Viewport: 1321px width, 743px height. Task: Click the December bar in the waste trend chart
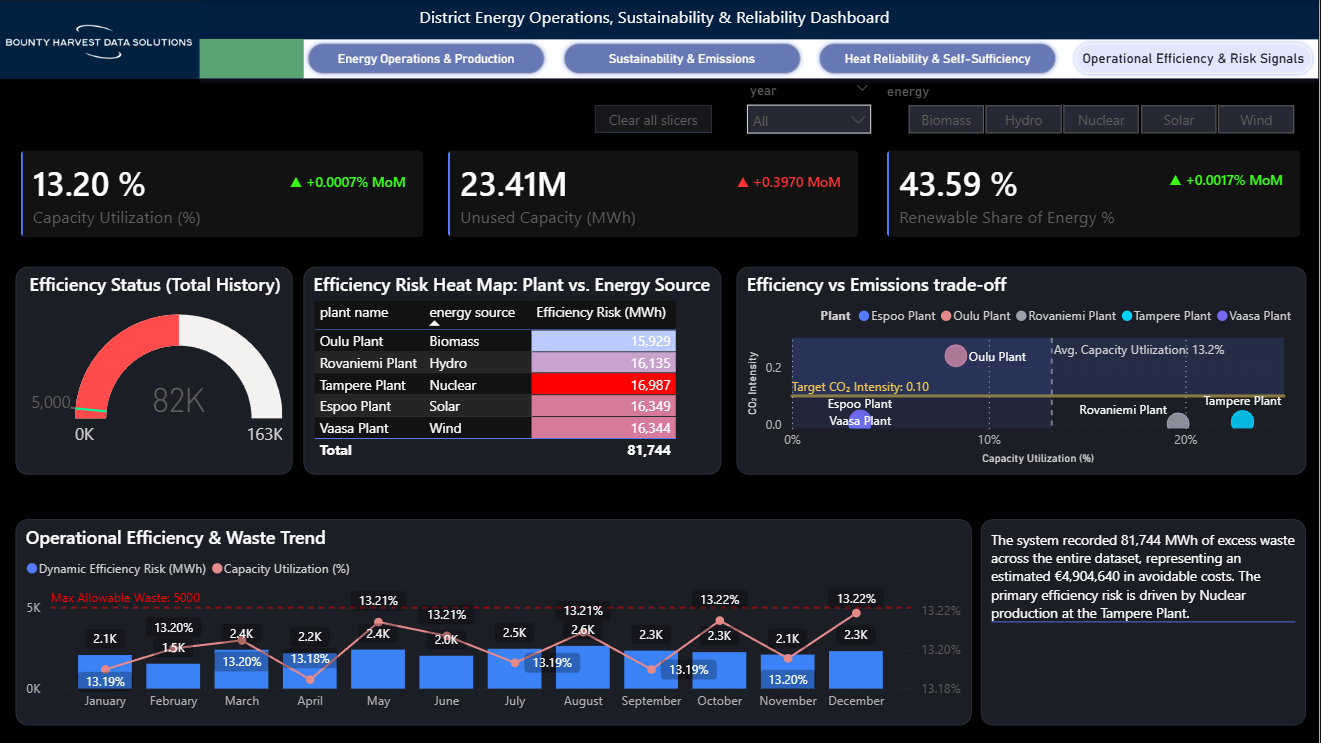856,668
